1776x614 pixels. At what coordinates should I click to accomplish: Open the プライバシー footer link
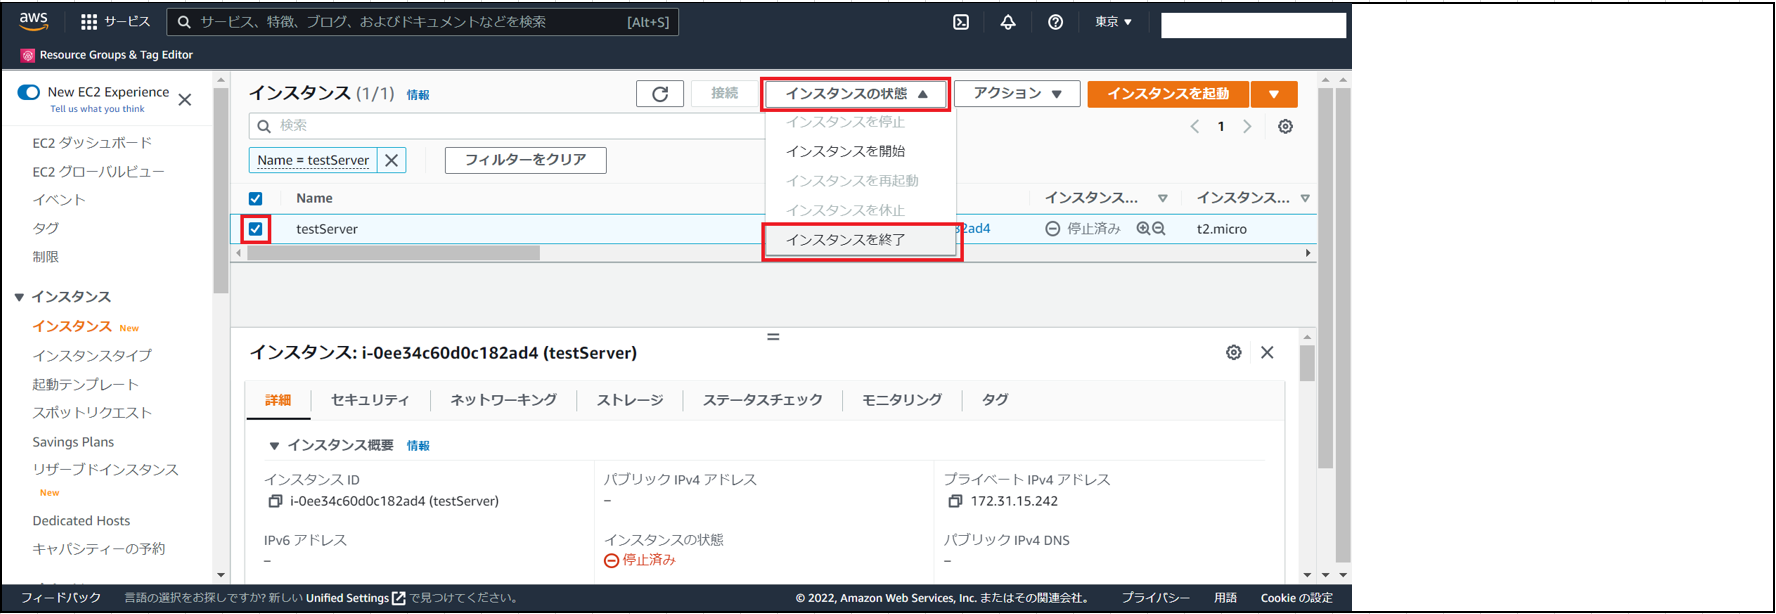click(x=1155, y=598)
